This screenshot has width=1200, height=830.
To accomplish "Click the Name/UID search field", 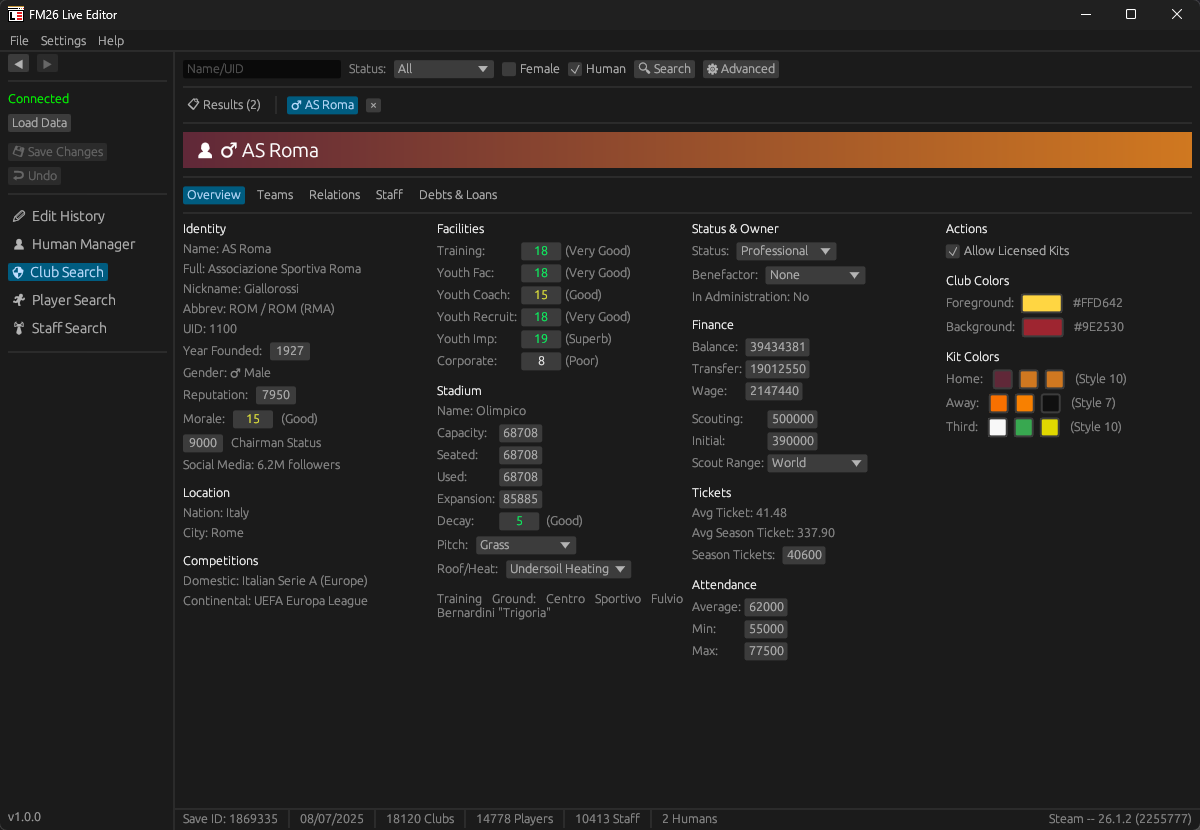I will [x=262, y=69].
